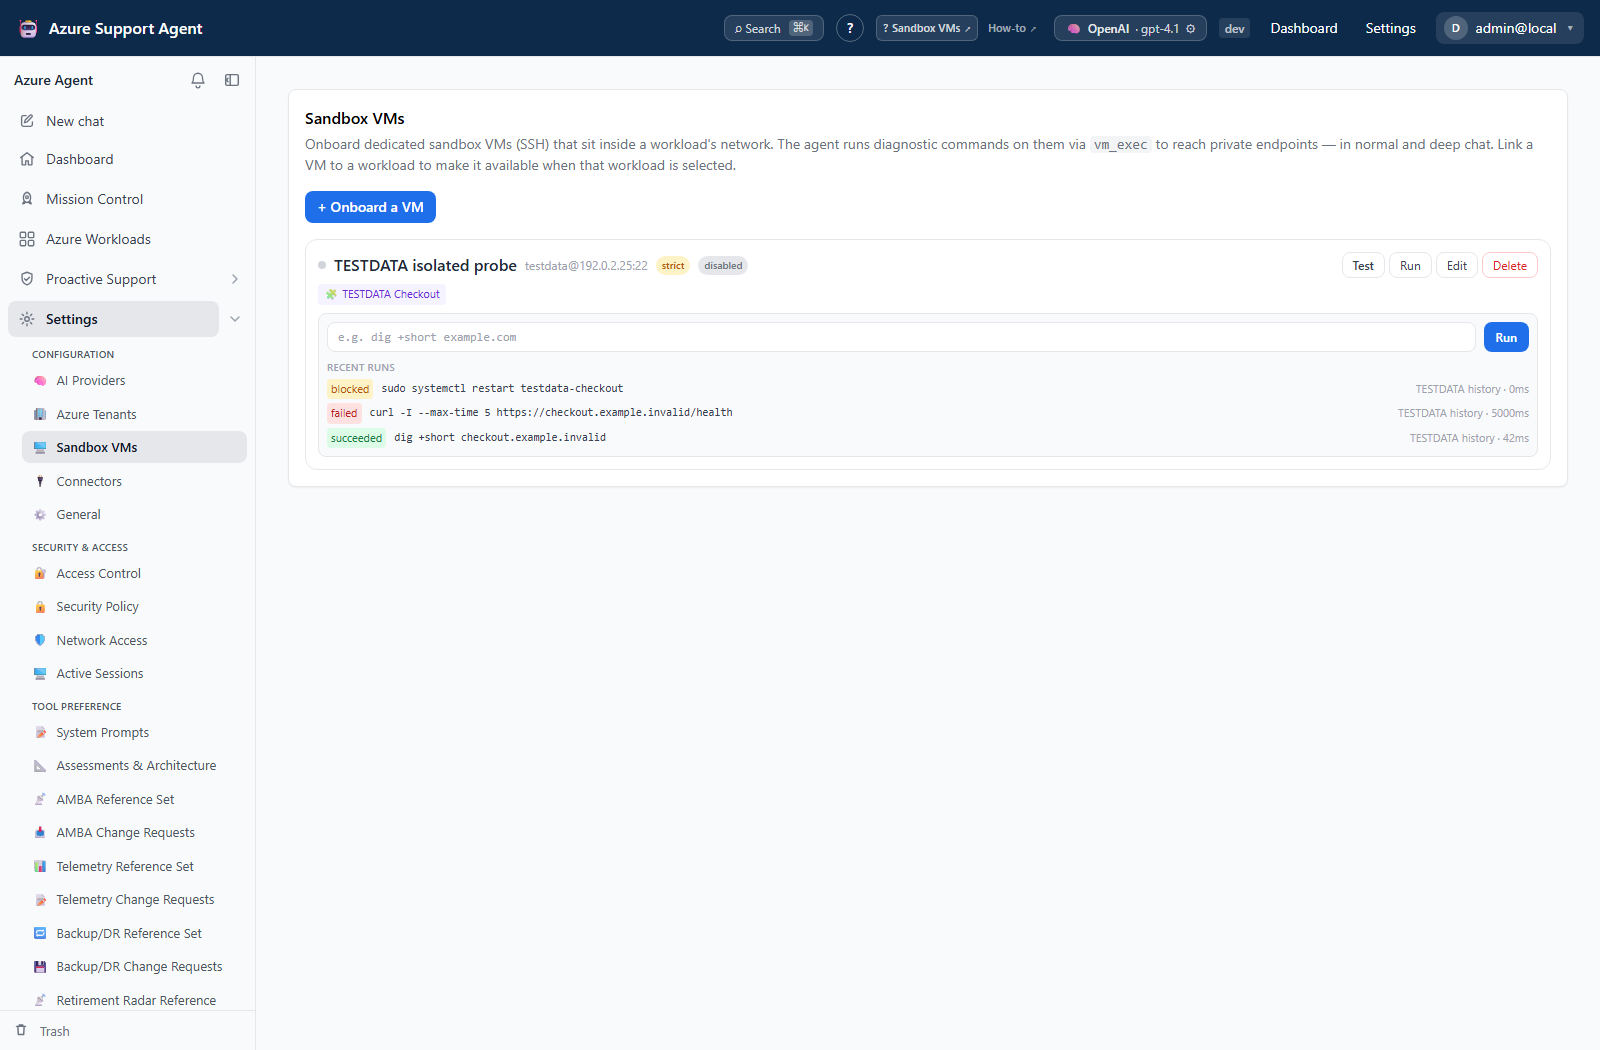Click the Security Policy padlock icon
This screenshot has height=1050, width=1600.
[40, 607]
